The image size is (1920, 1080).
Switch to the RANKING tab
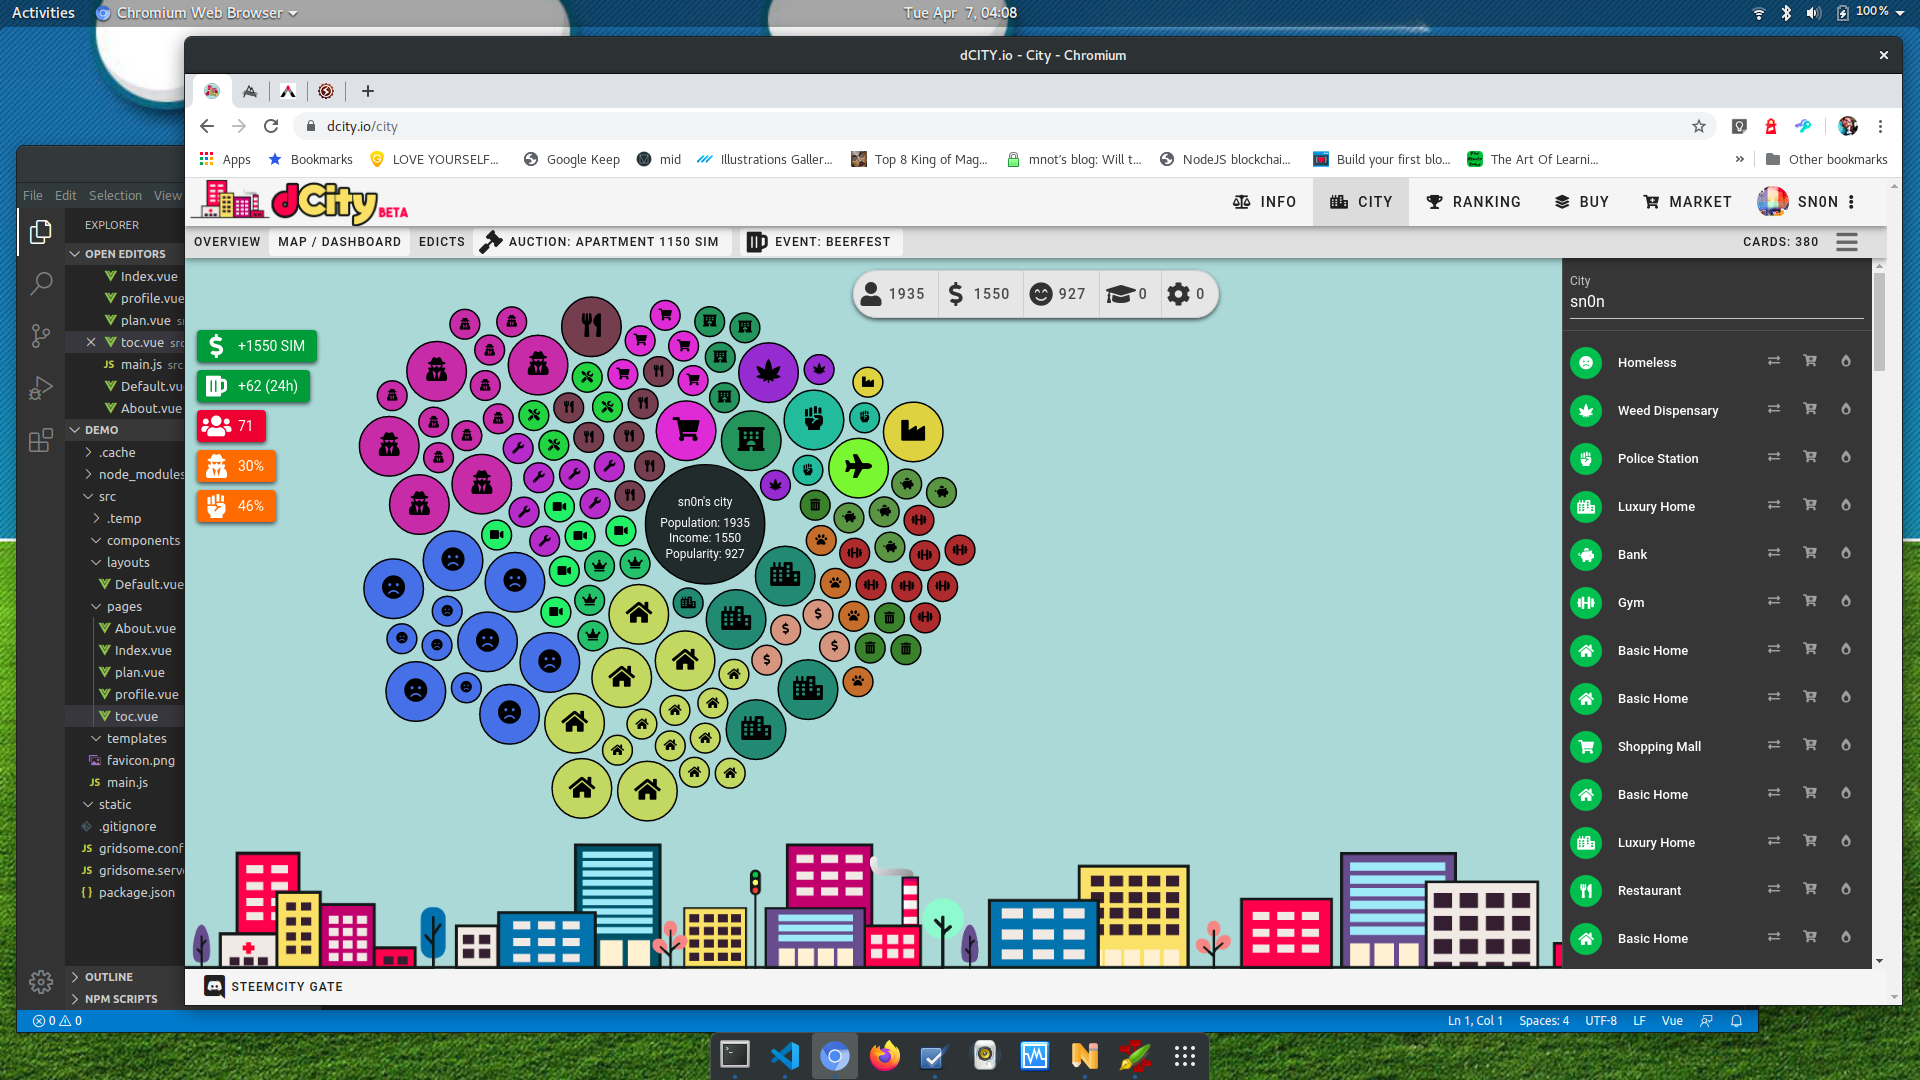1473,202
